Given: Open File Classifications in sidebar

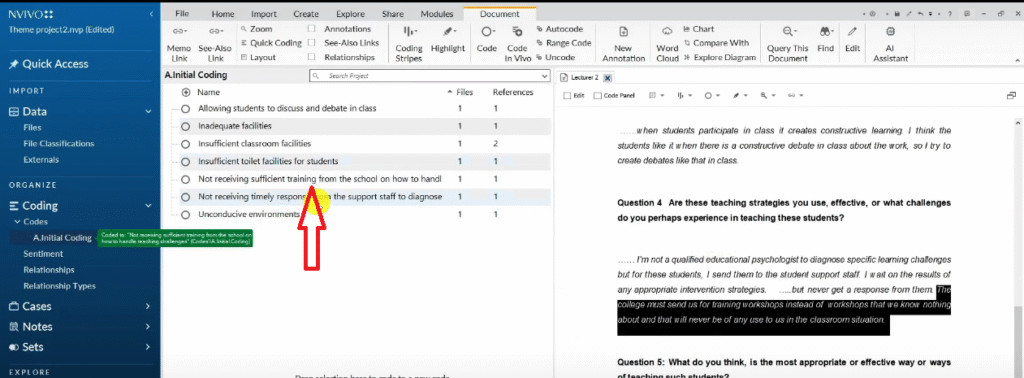Looking at the screenshot, I should [59, 144].
